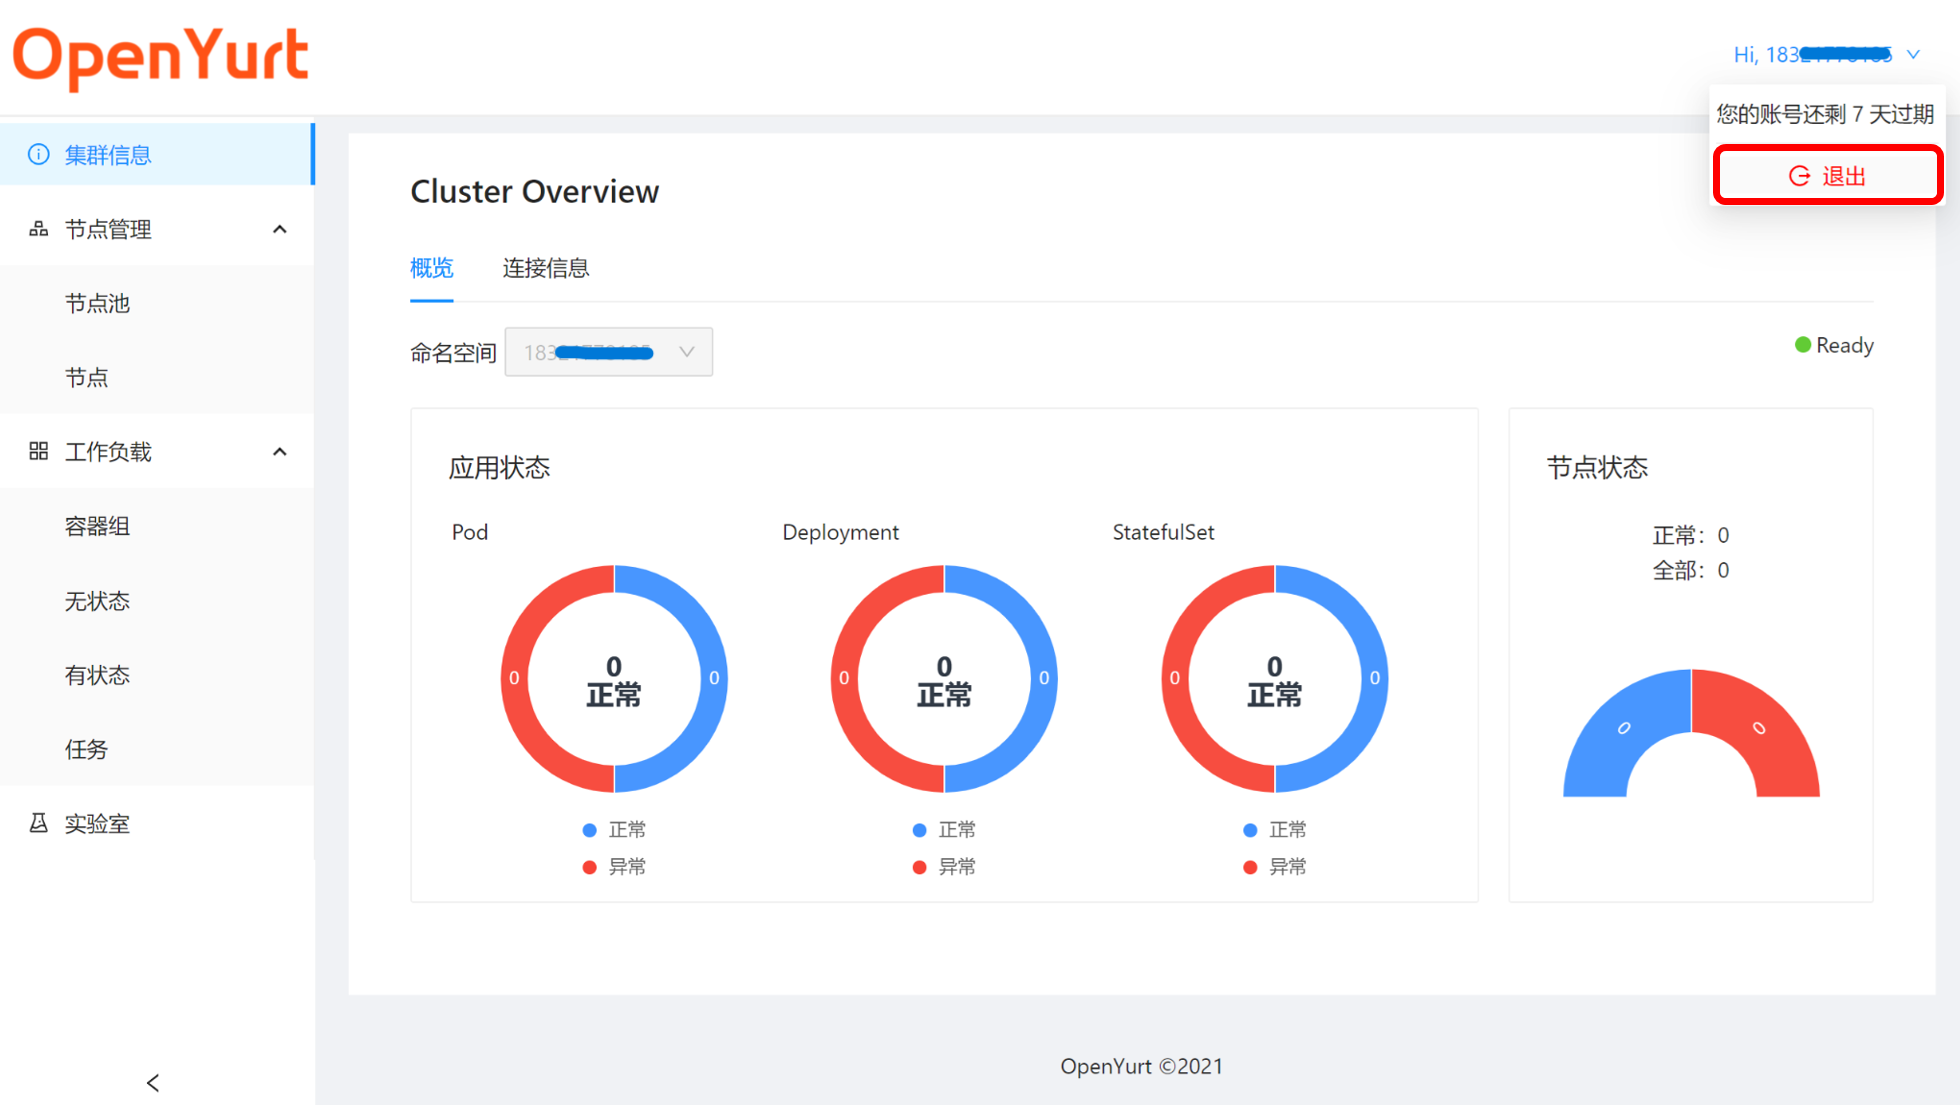The height and width of the screenshot is (1108, 1960).
Task: Click the 应用状态 card title
Action: [499, 467]
